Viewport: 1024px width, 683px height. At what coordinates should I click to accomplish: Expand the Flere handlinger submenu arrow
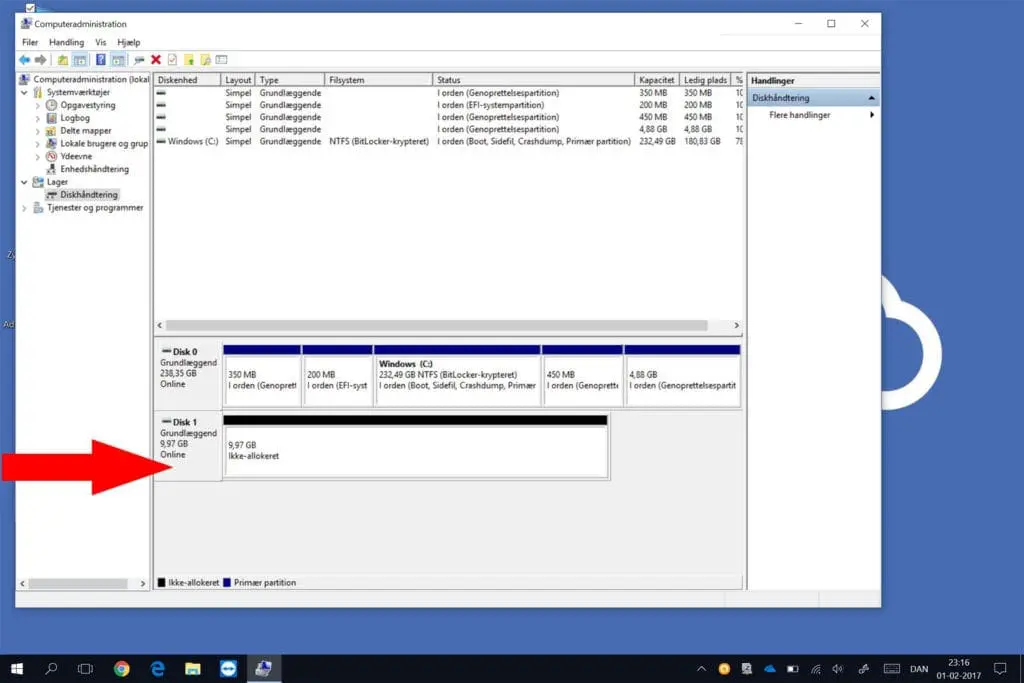pyautogui.click(x=872, y=115)
